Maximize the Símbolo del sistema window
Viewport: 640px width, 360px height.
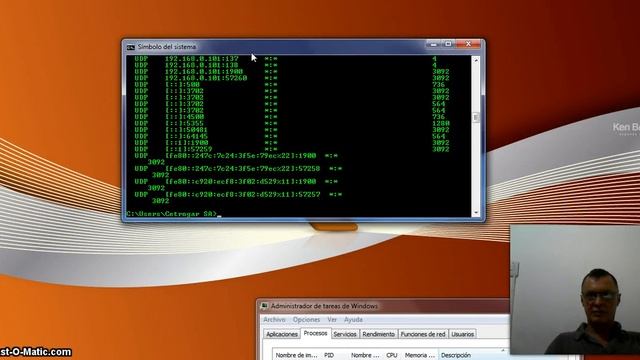[448, 44]
